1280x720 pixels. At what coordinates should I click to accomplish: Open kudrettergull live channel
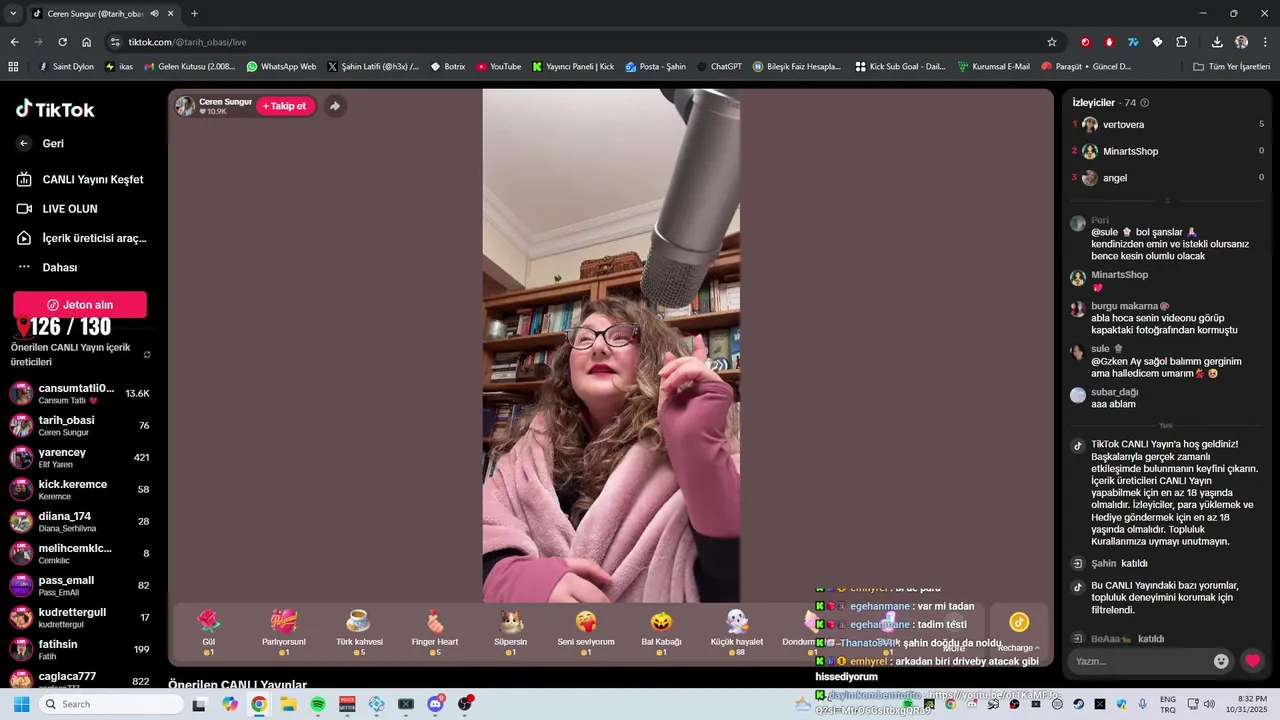coord(80,617)
